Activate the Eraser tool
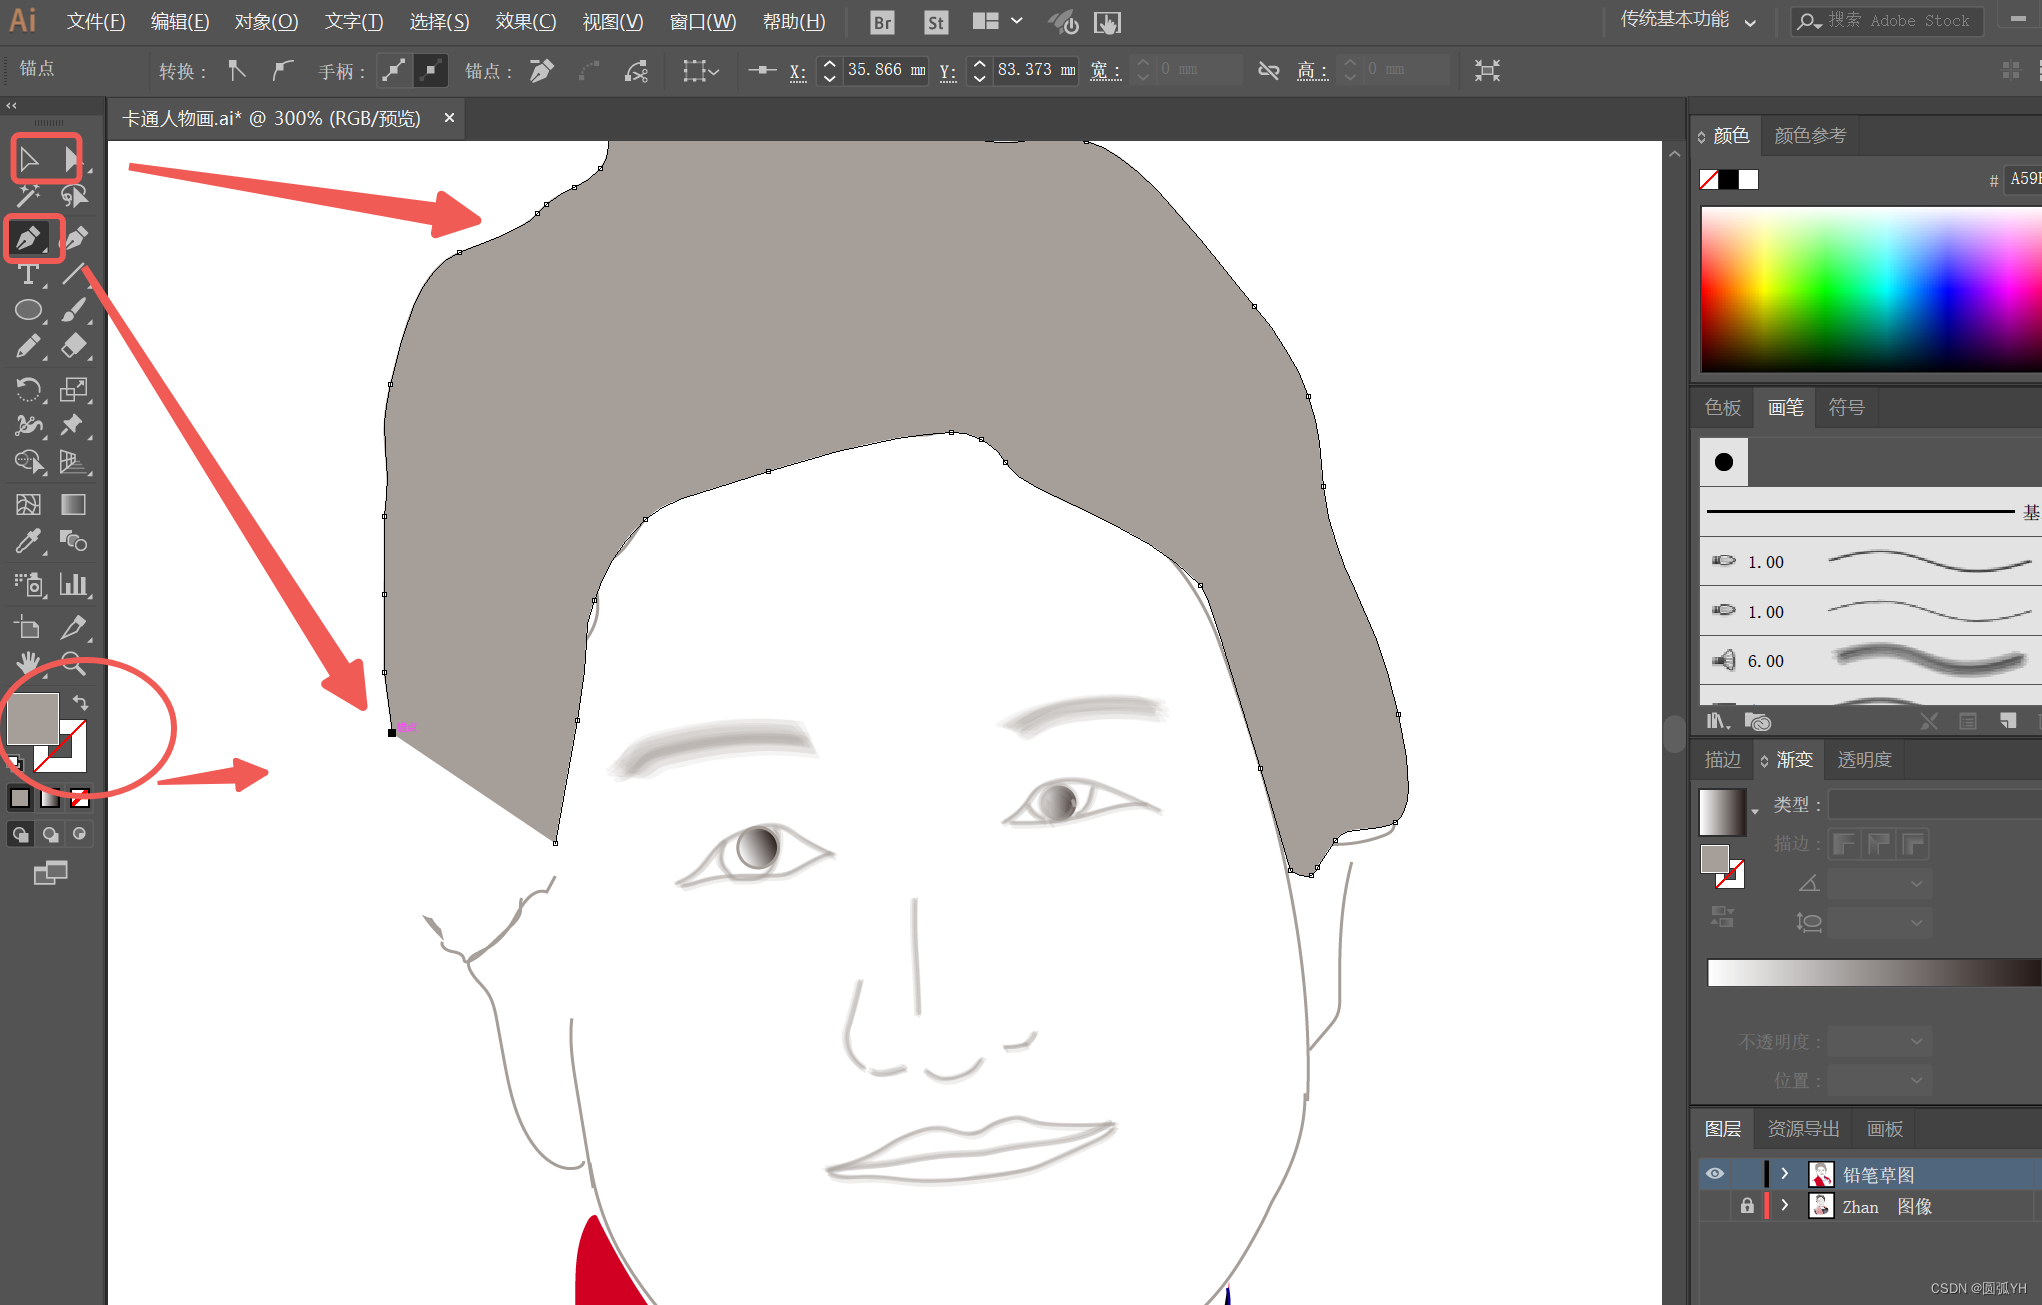 click(74, 346)
